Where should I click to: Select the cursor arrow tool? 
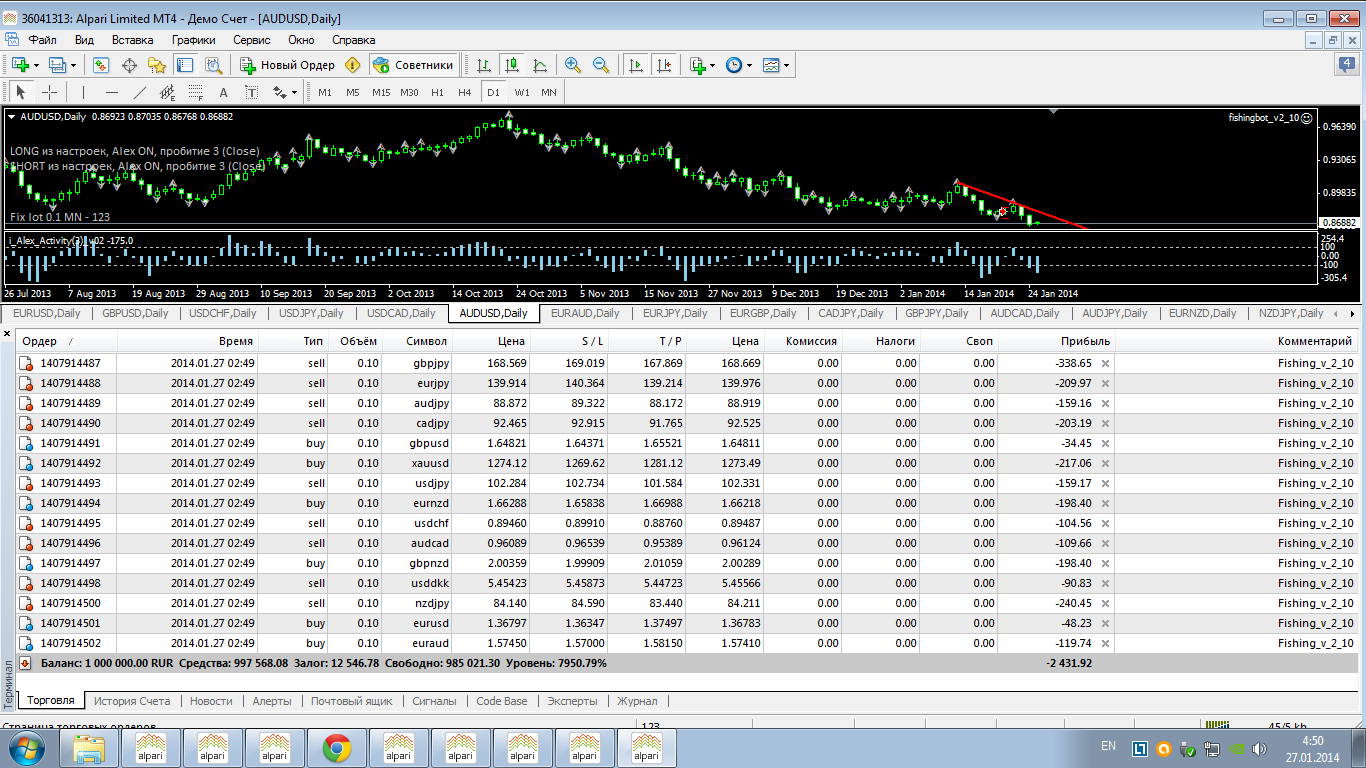[x=21, y=92]
